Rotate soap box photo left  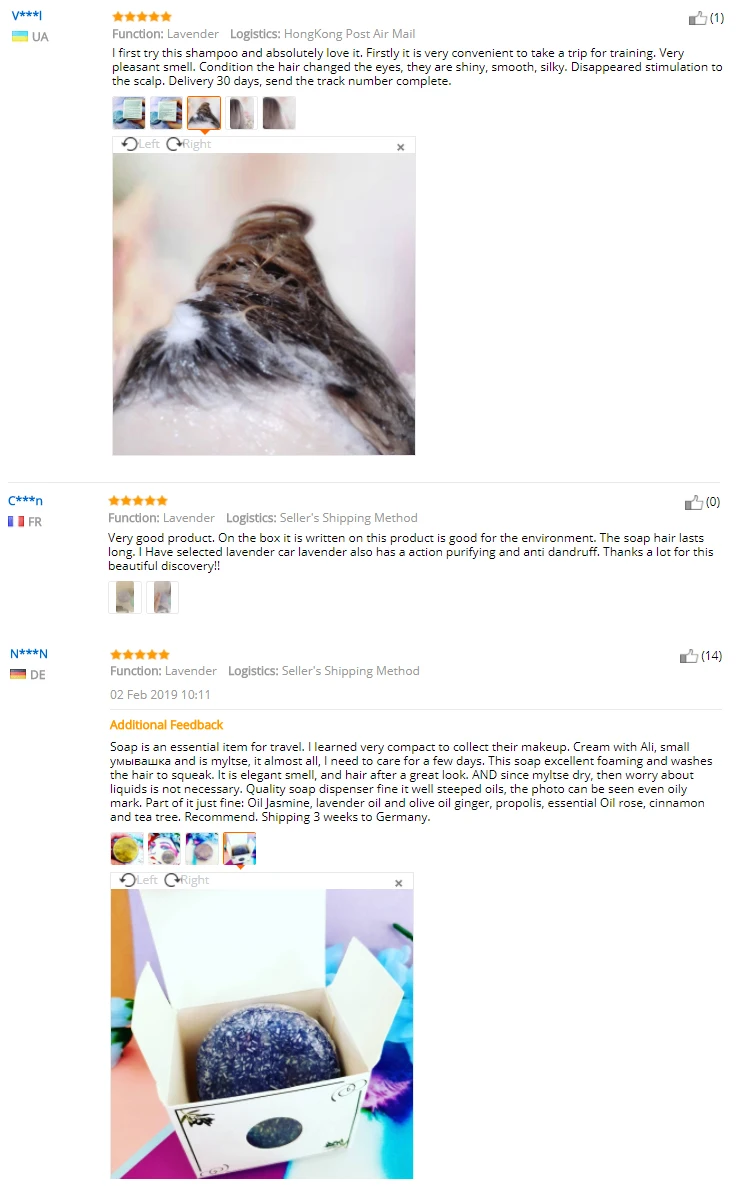coord(139,880)
